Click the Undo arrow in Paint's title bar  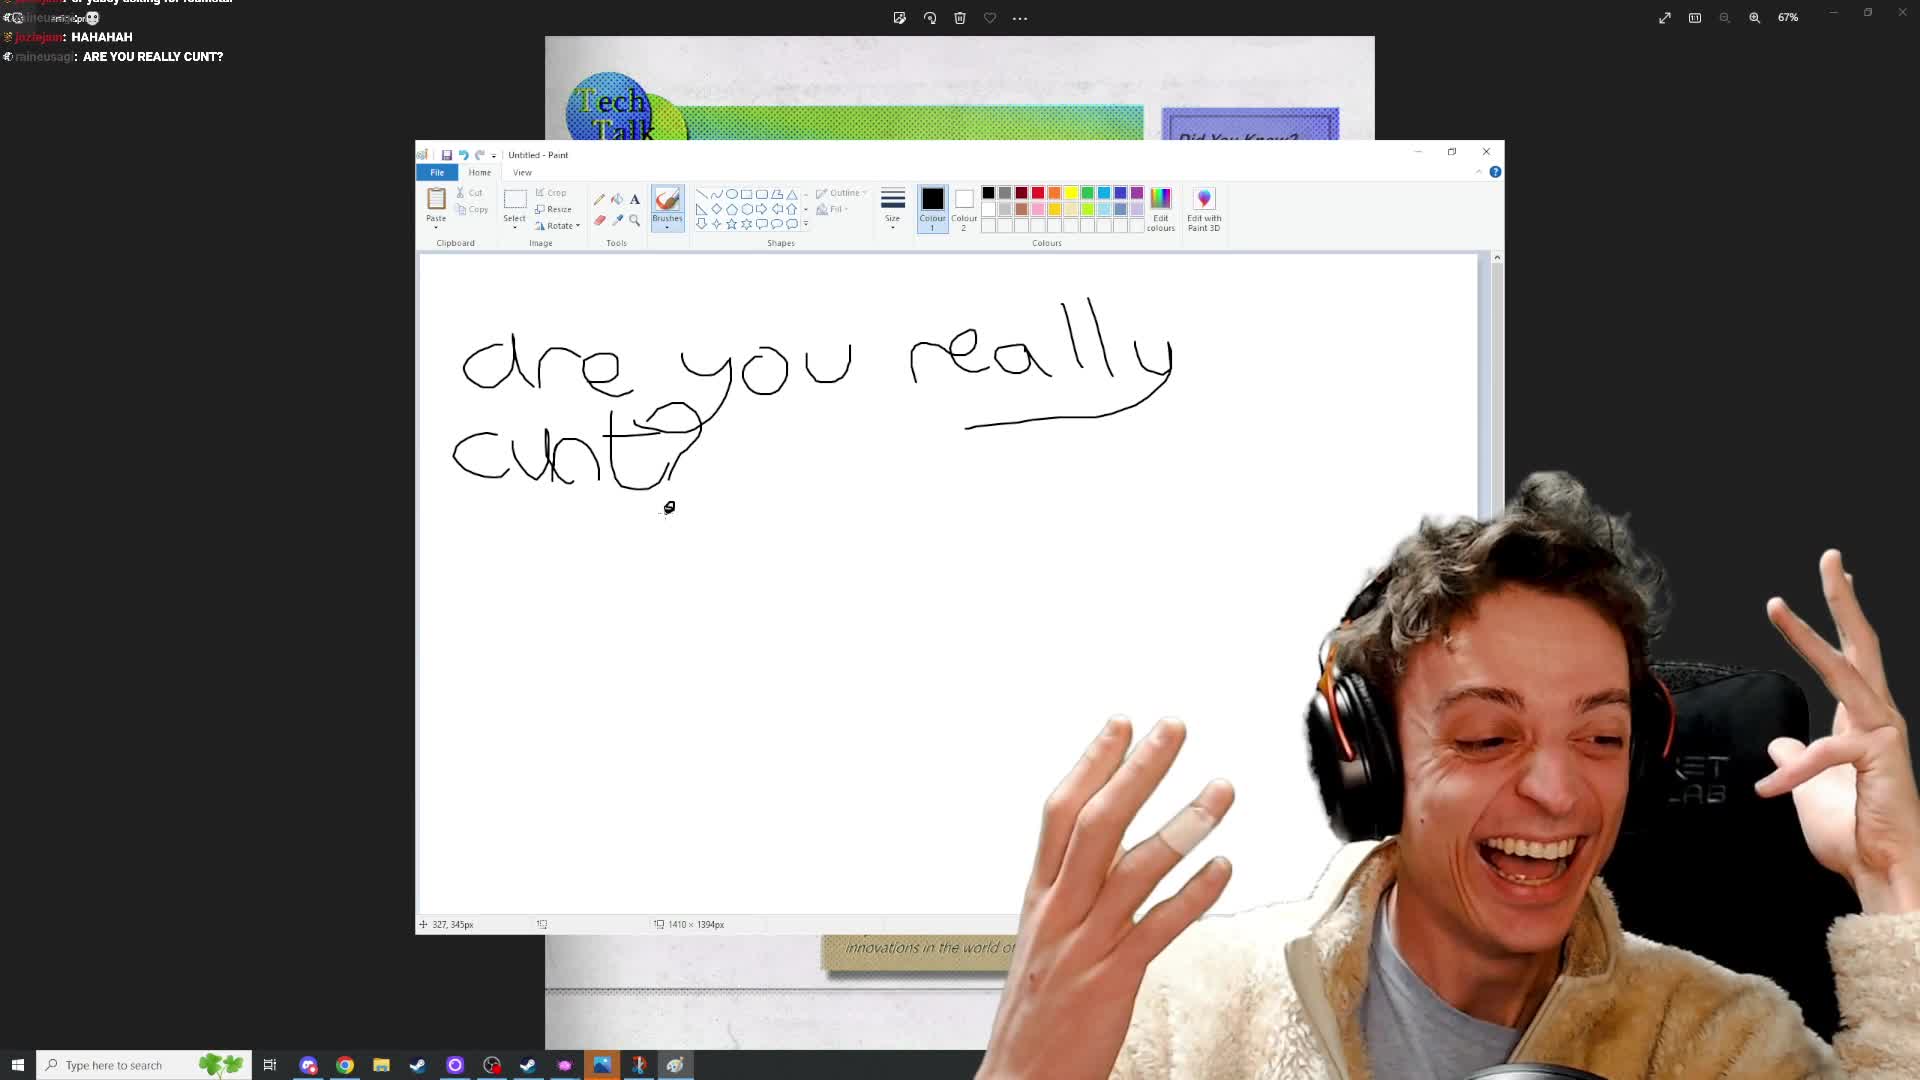coord(463,155)
